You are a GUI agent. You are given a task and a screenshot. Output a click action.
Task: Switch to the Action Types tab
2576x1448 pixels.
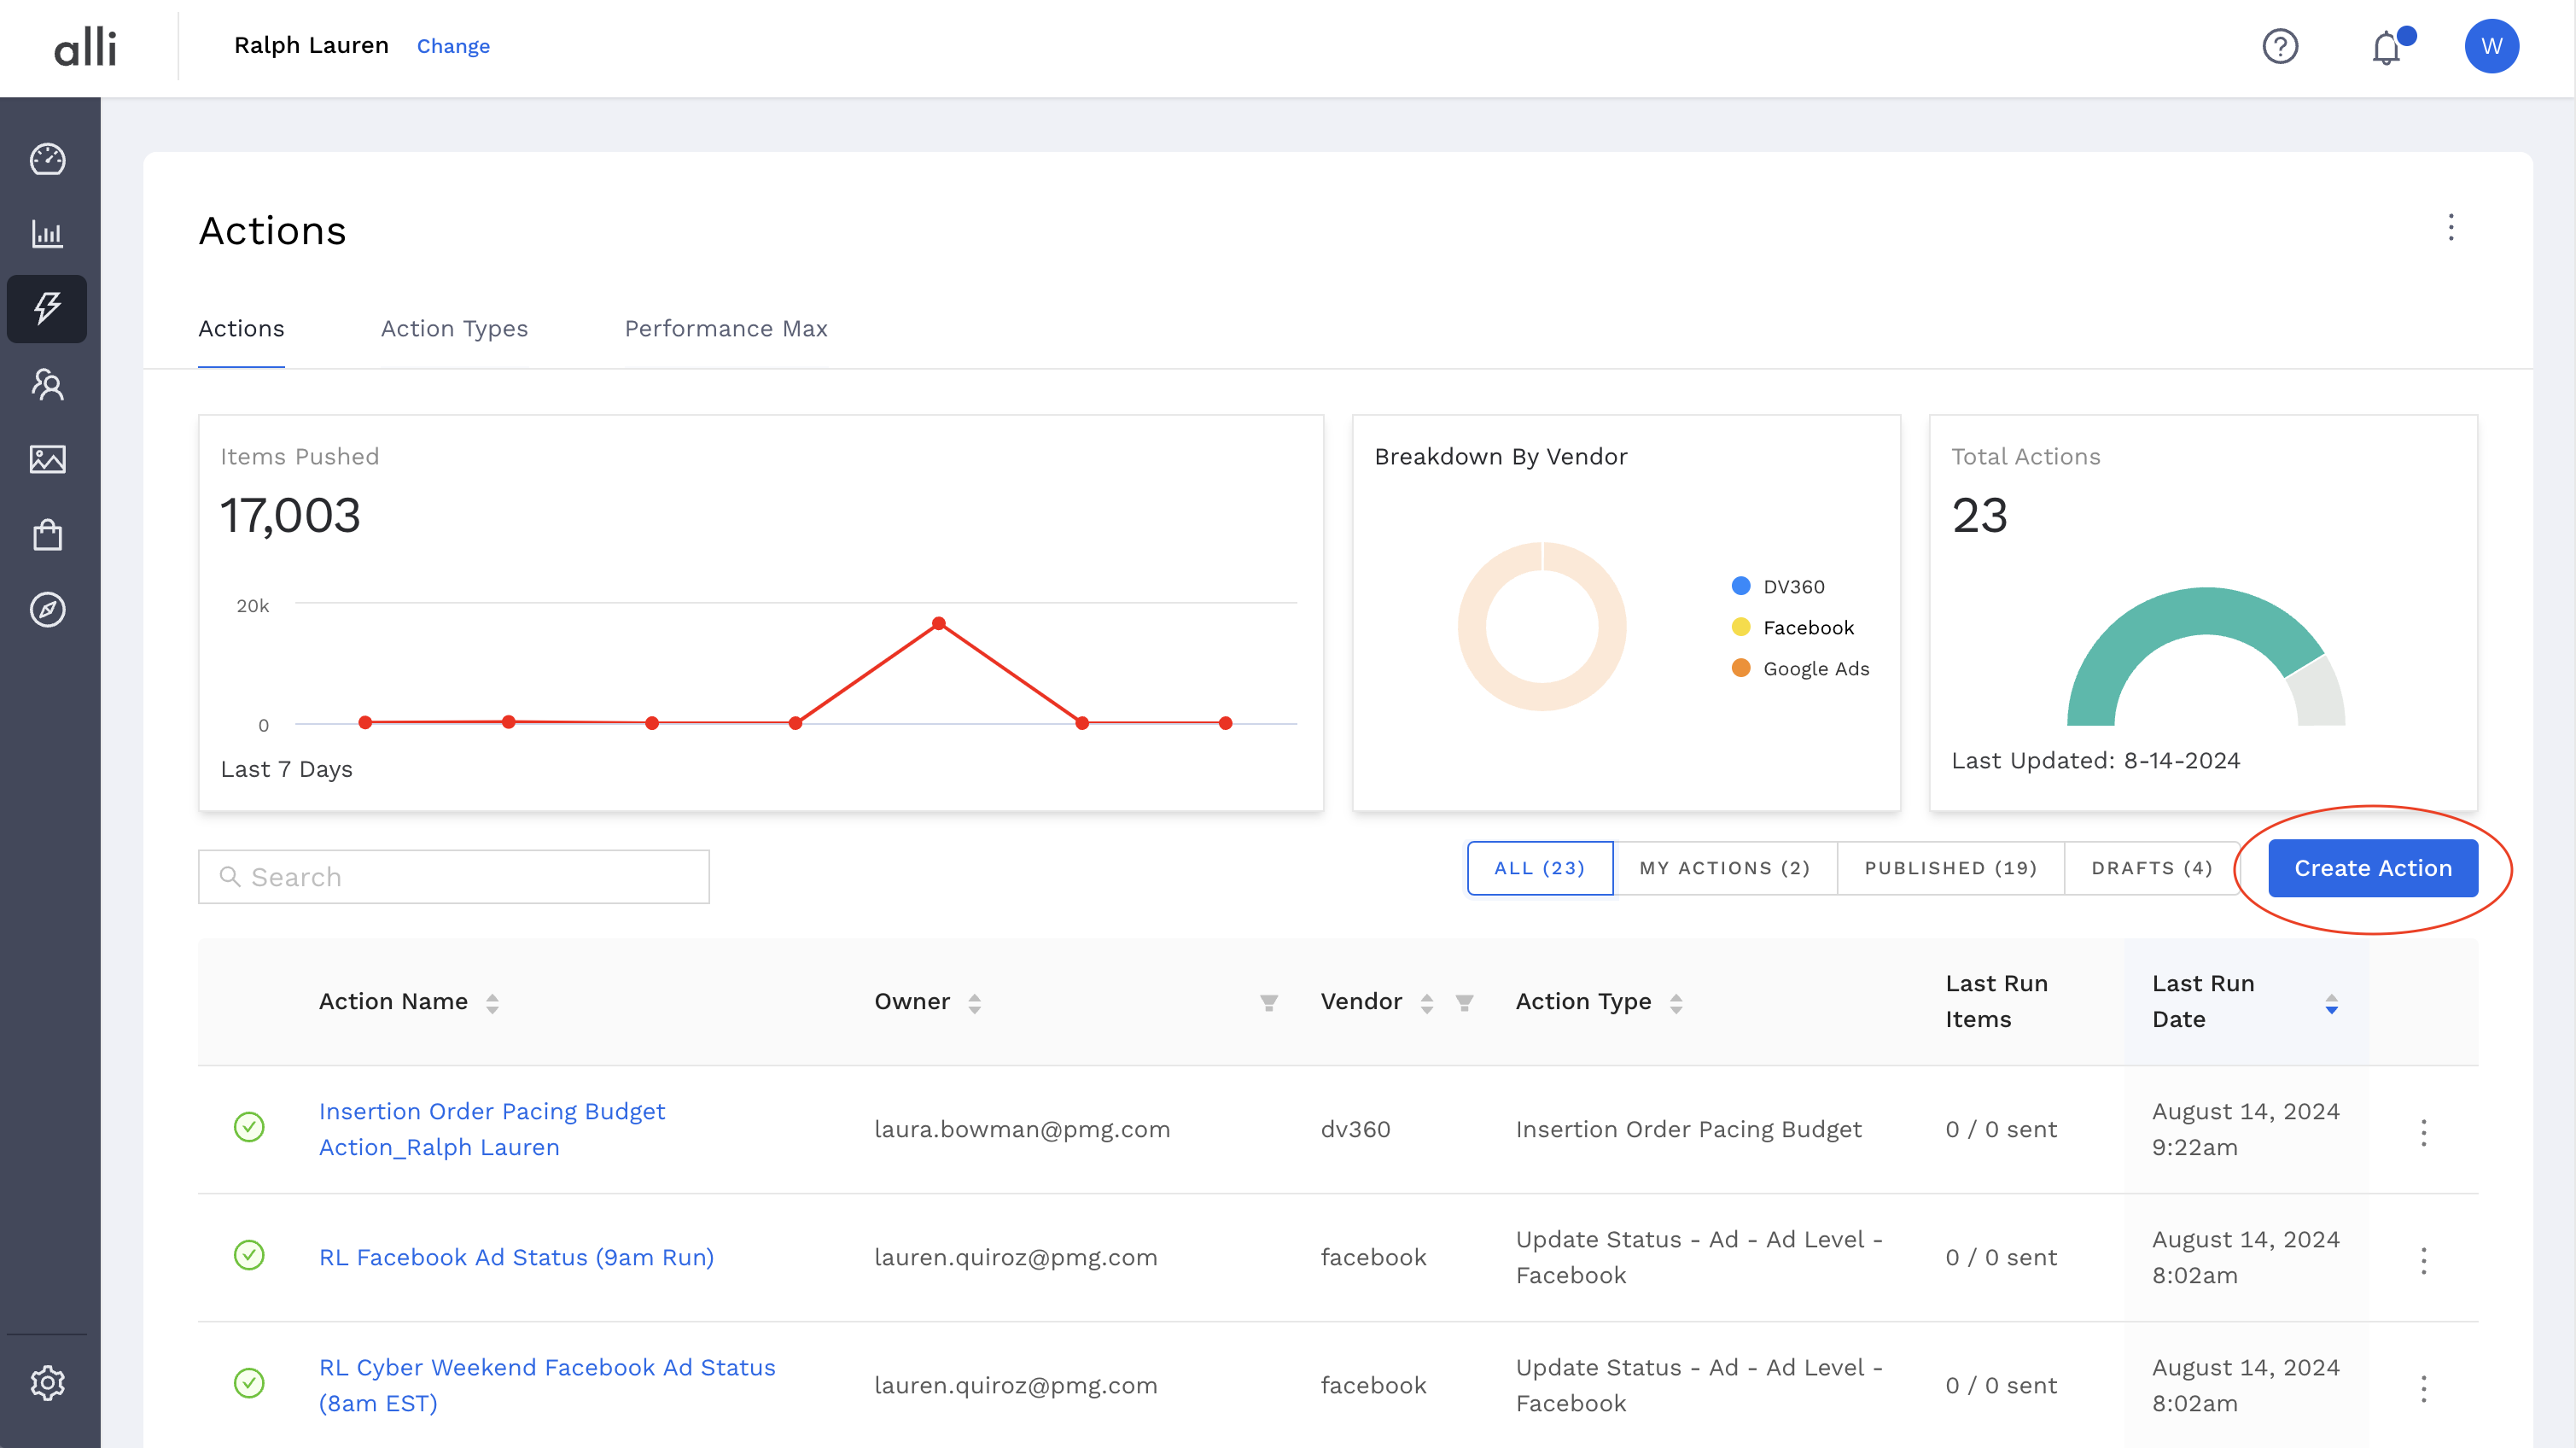454,329
